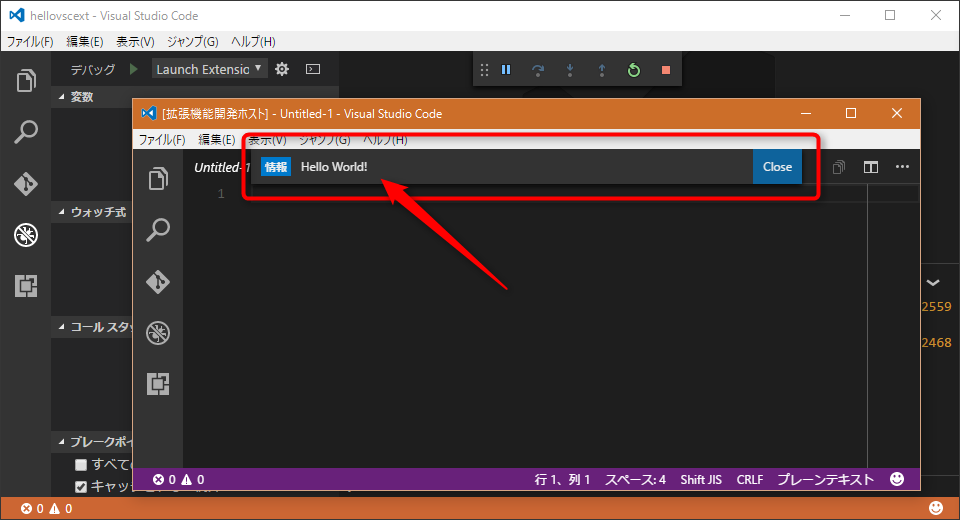Open ファイル(F) menu in extension host window
The width and height of the screenshot is (960, 520).
click(162, 140)
